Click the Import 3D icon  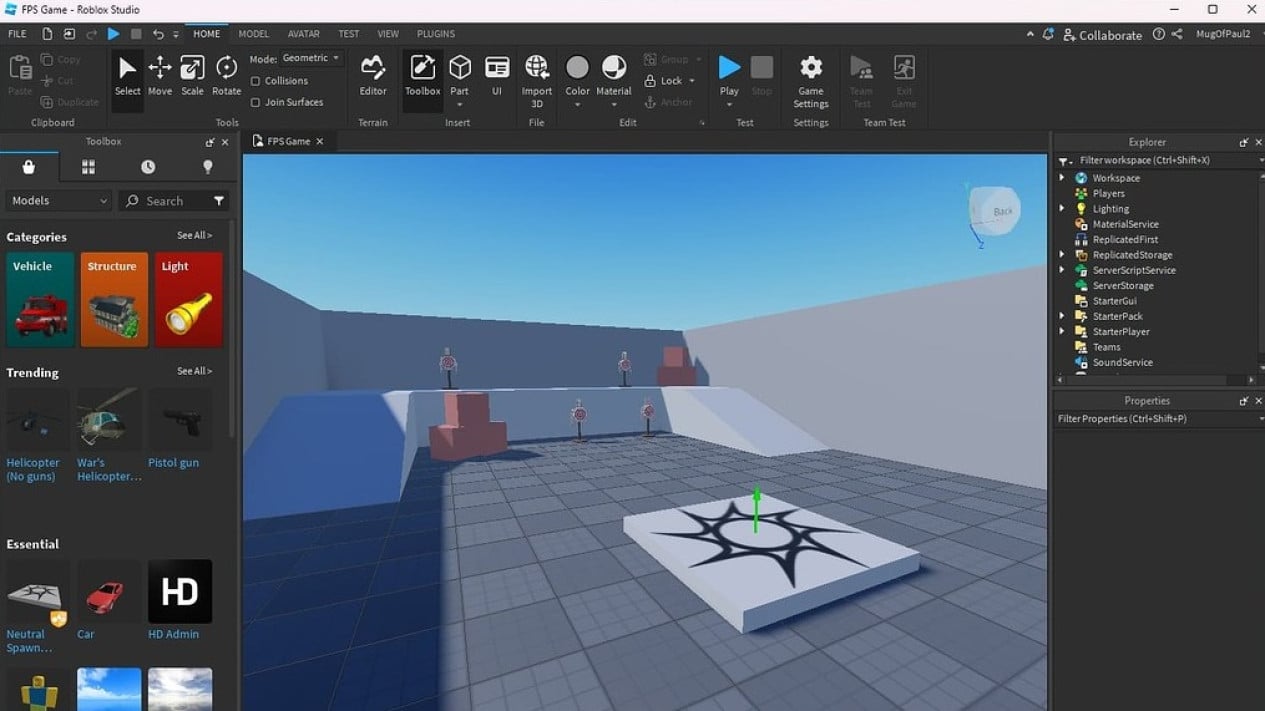pos(537,68)
